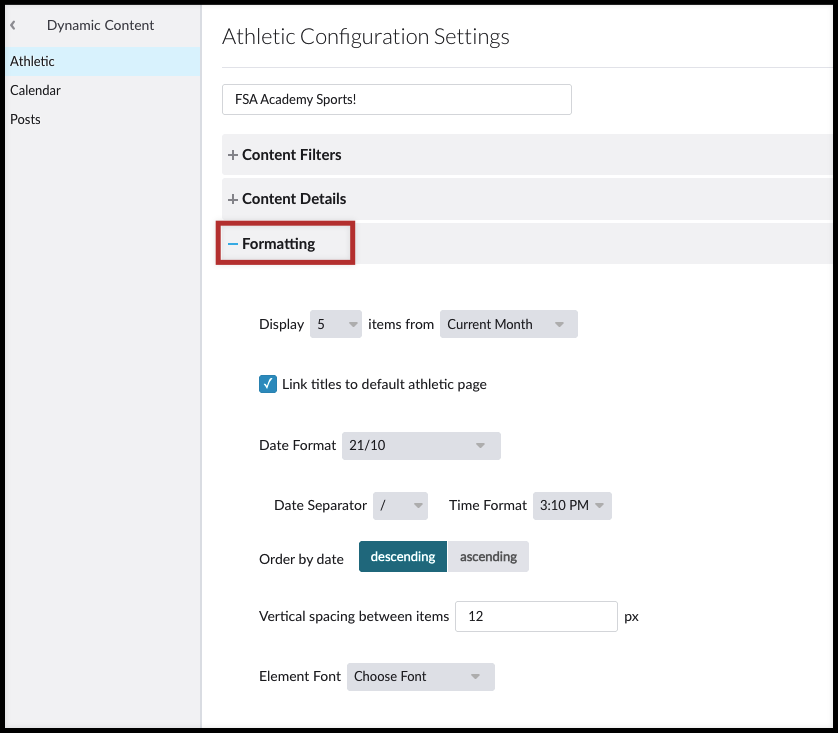Set order by date to descending
838x733 pixels.
tap(402, 557)
